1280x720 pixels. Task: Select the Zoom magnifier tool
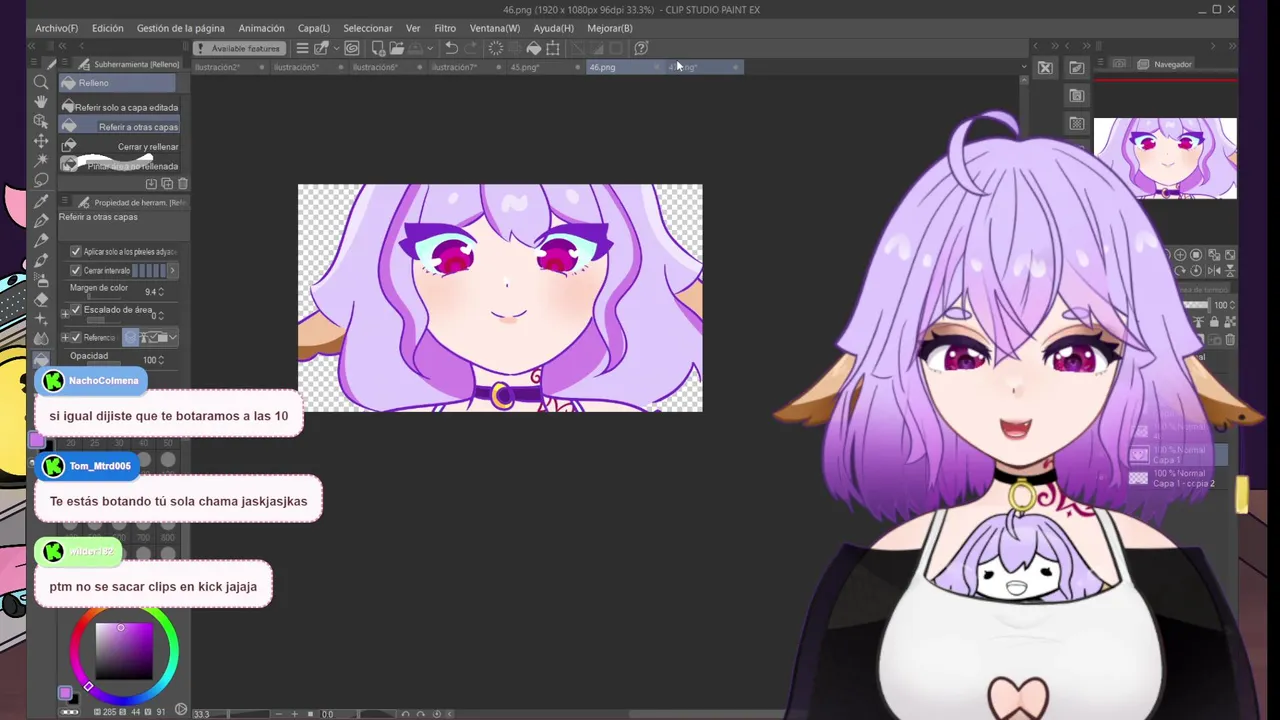(41, 82)
